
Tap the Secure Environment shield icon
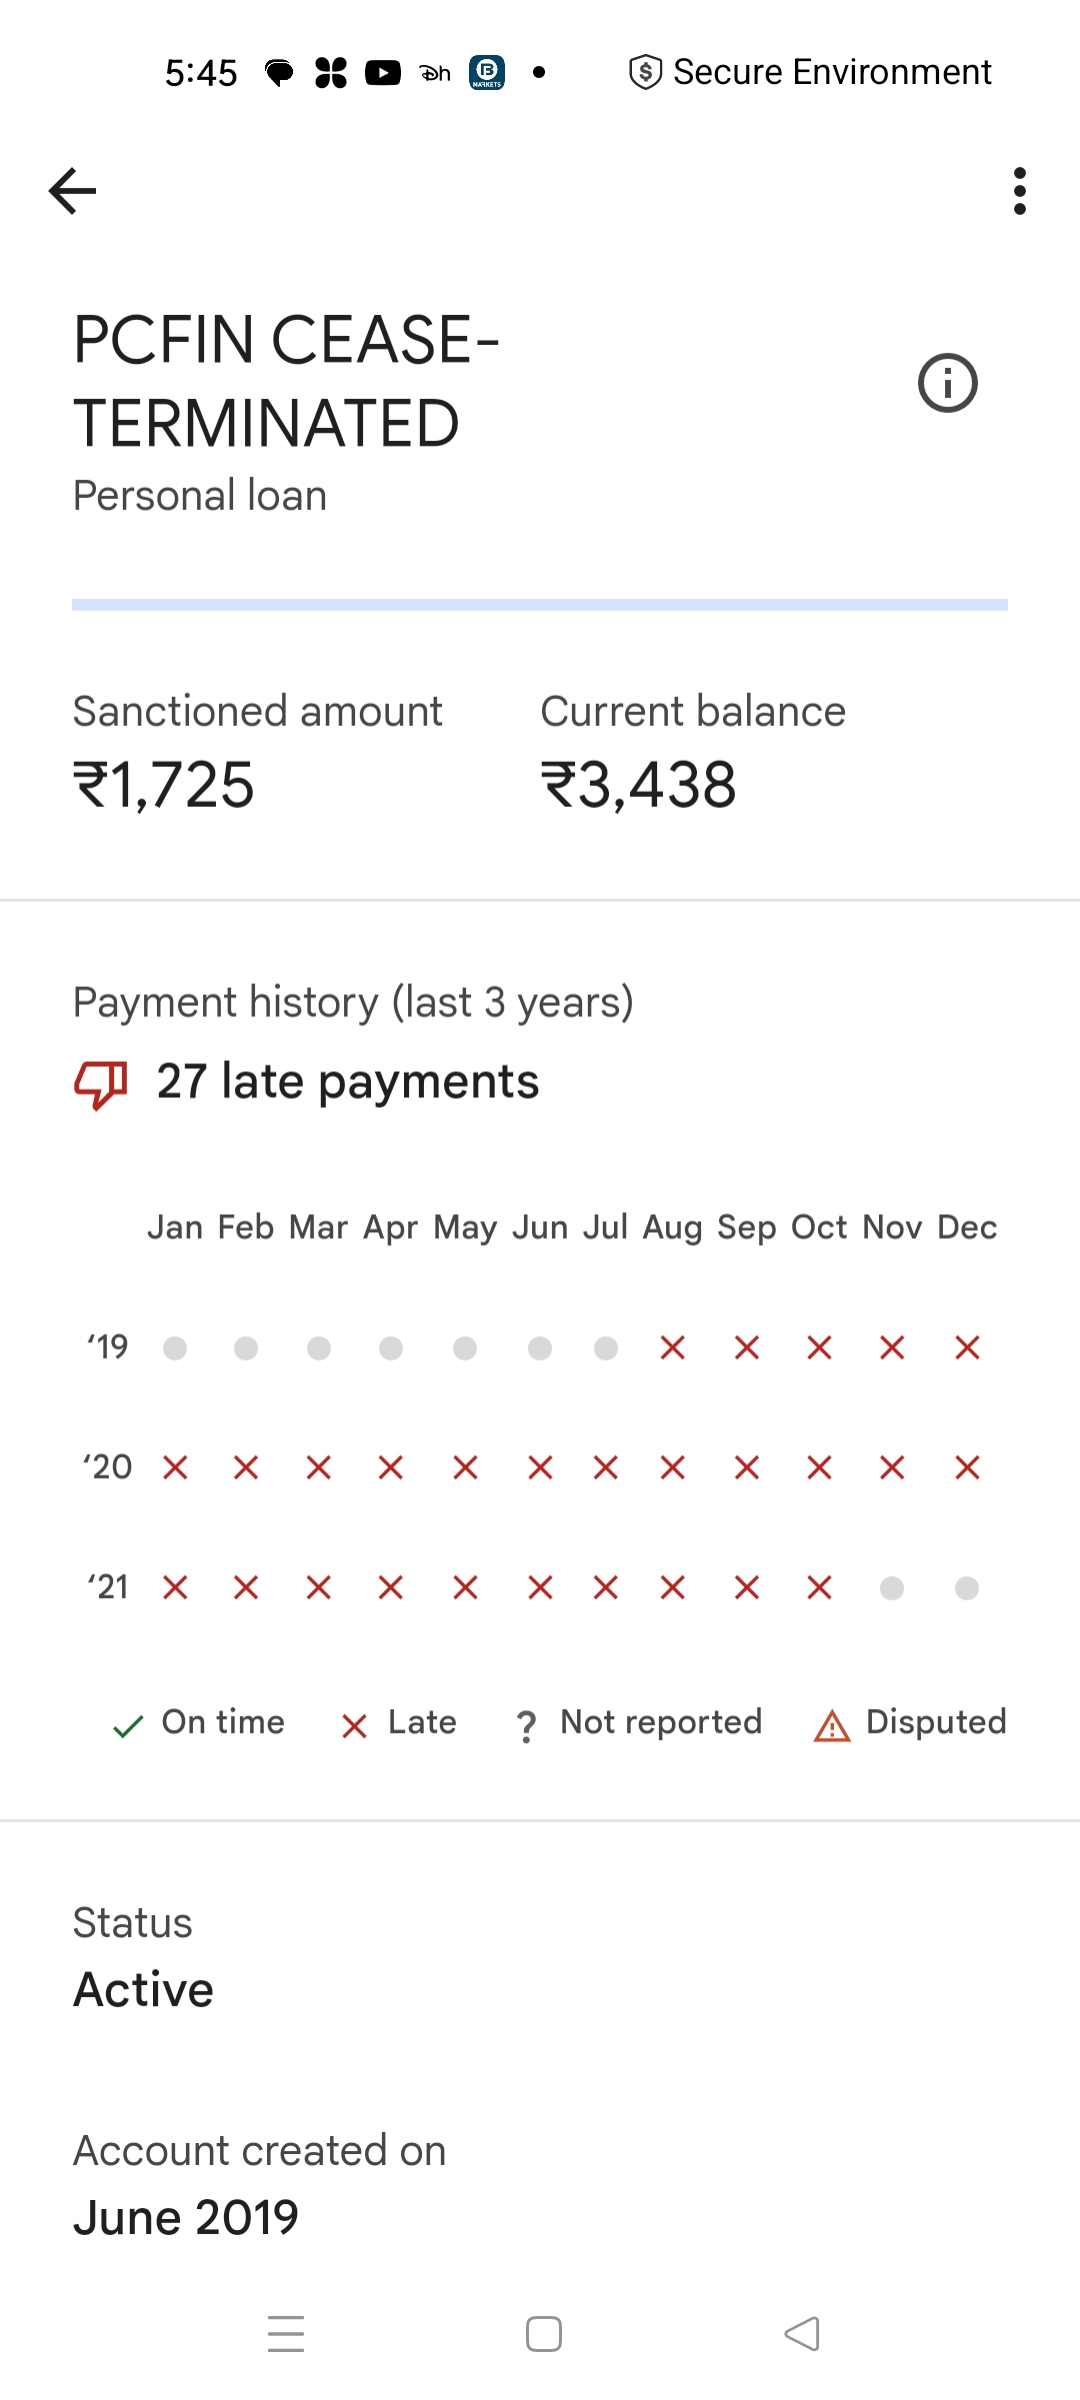click(x=645, y=72)
